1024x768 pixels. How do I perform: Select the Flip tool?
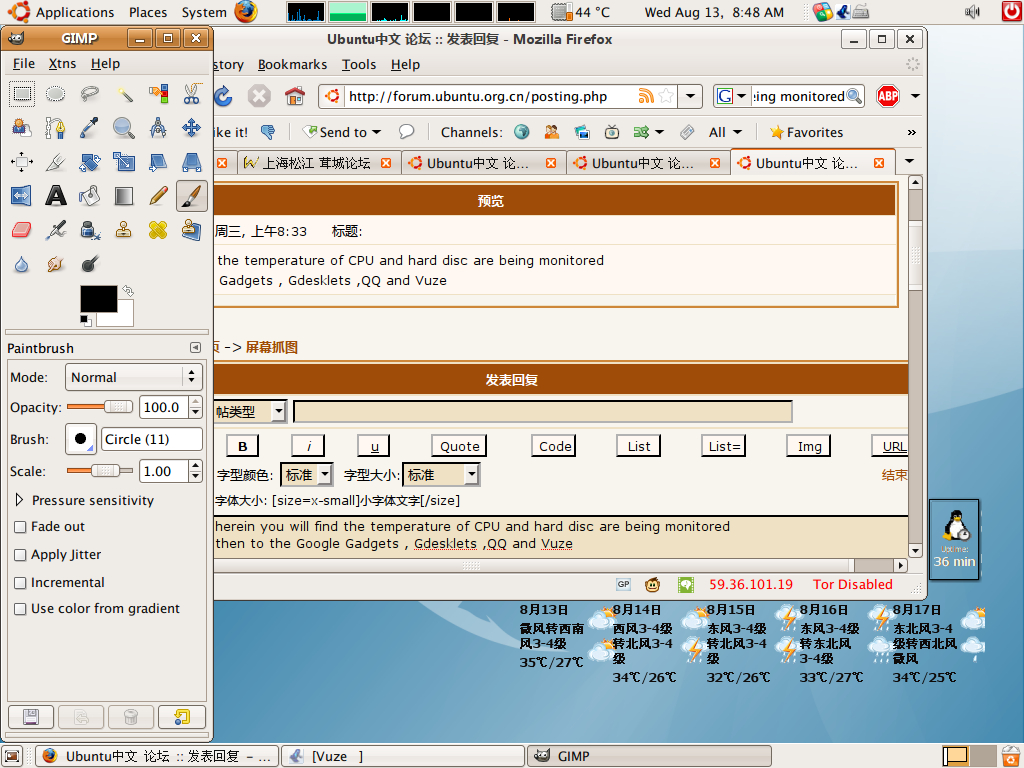pyautogui.click(x=22, y=196)
